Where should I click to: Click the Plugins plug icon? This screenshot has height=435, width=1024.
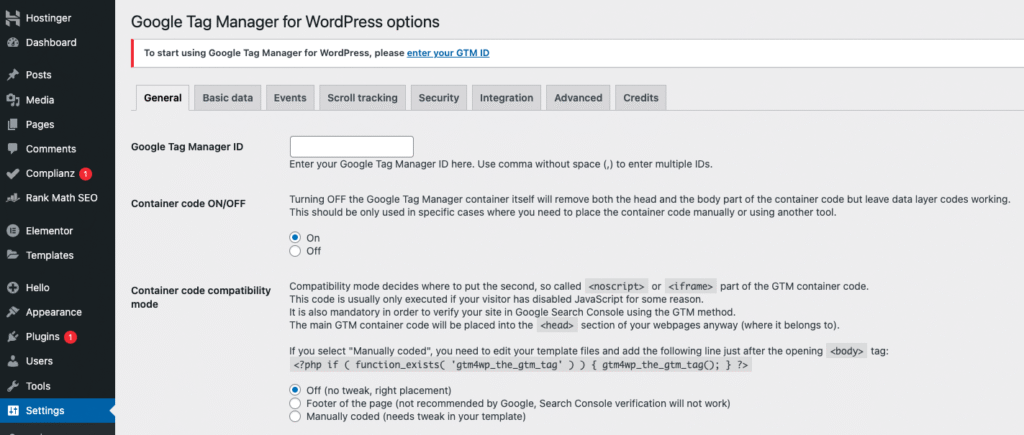tap(13, 337)
